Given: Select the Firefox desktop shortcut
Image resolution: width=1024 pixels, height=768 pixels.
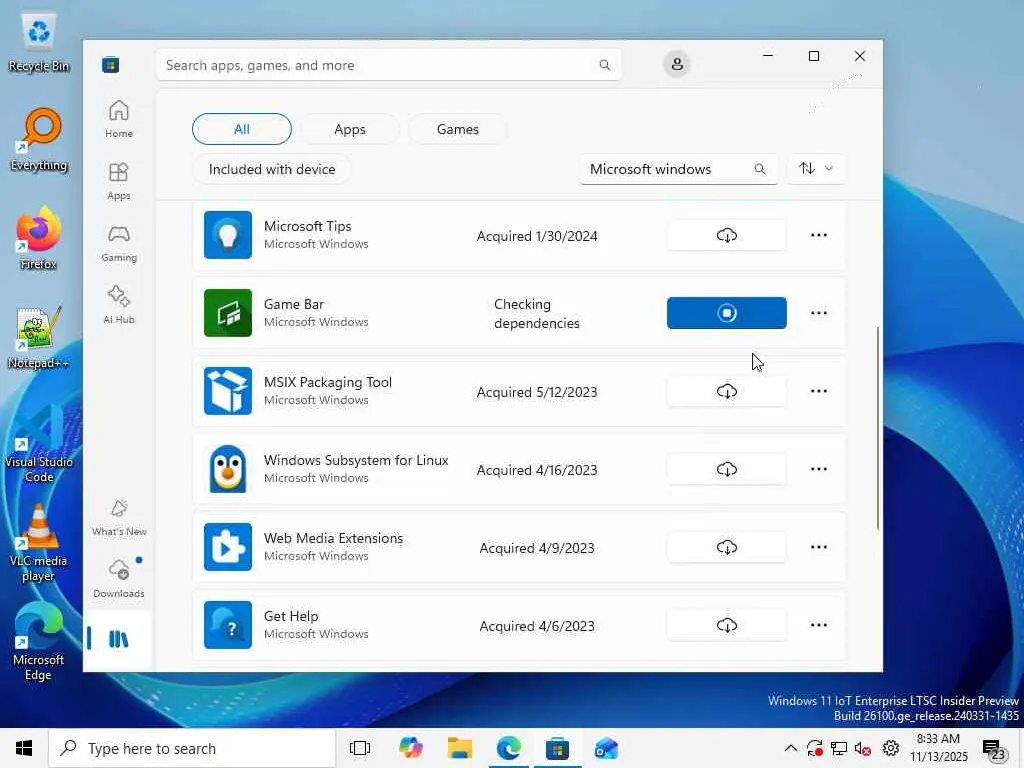Looking at the screenshot, I should (x=39, y=238).
